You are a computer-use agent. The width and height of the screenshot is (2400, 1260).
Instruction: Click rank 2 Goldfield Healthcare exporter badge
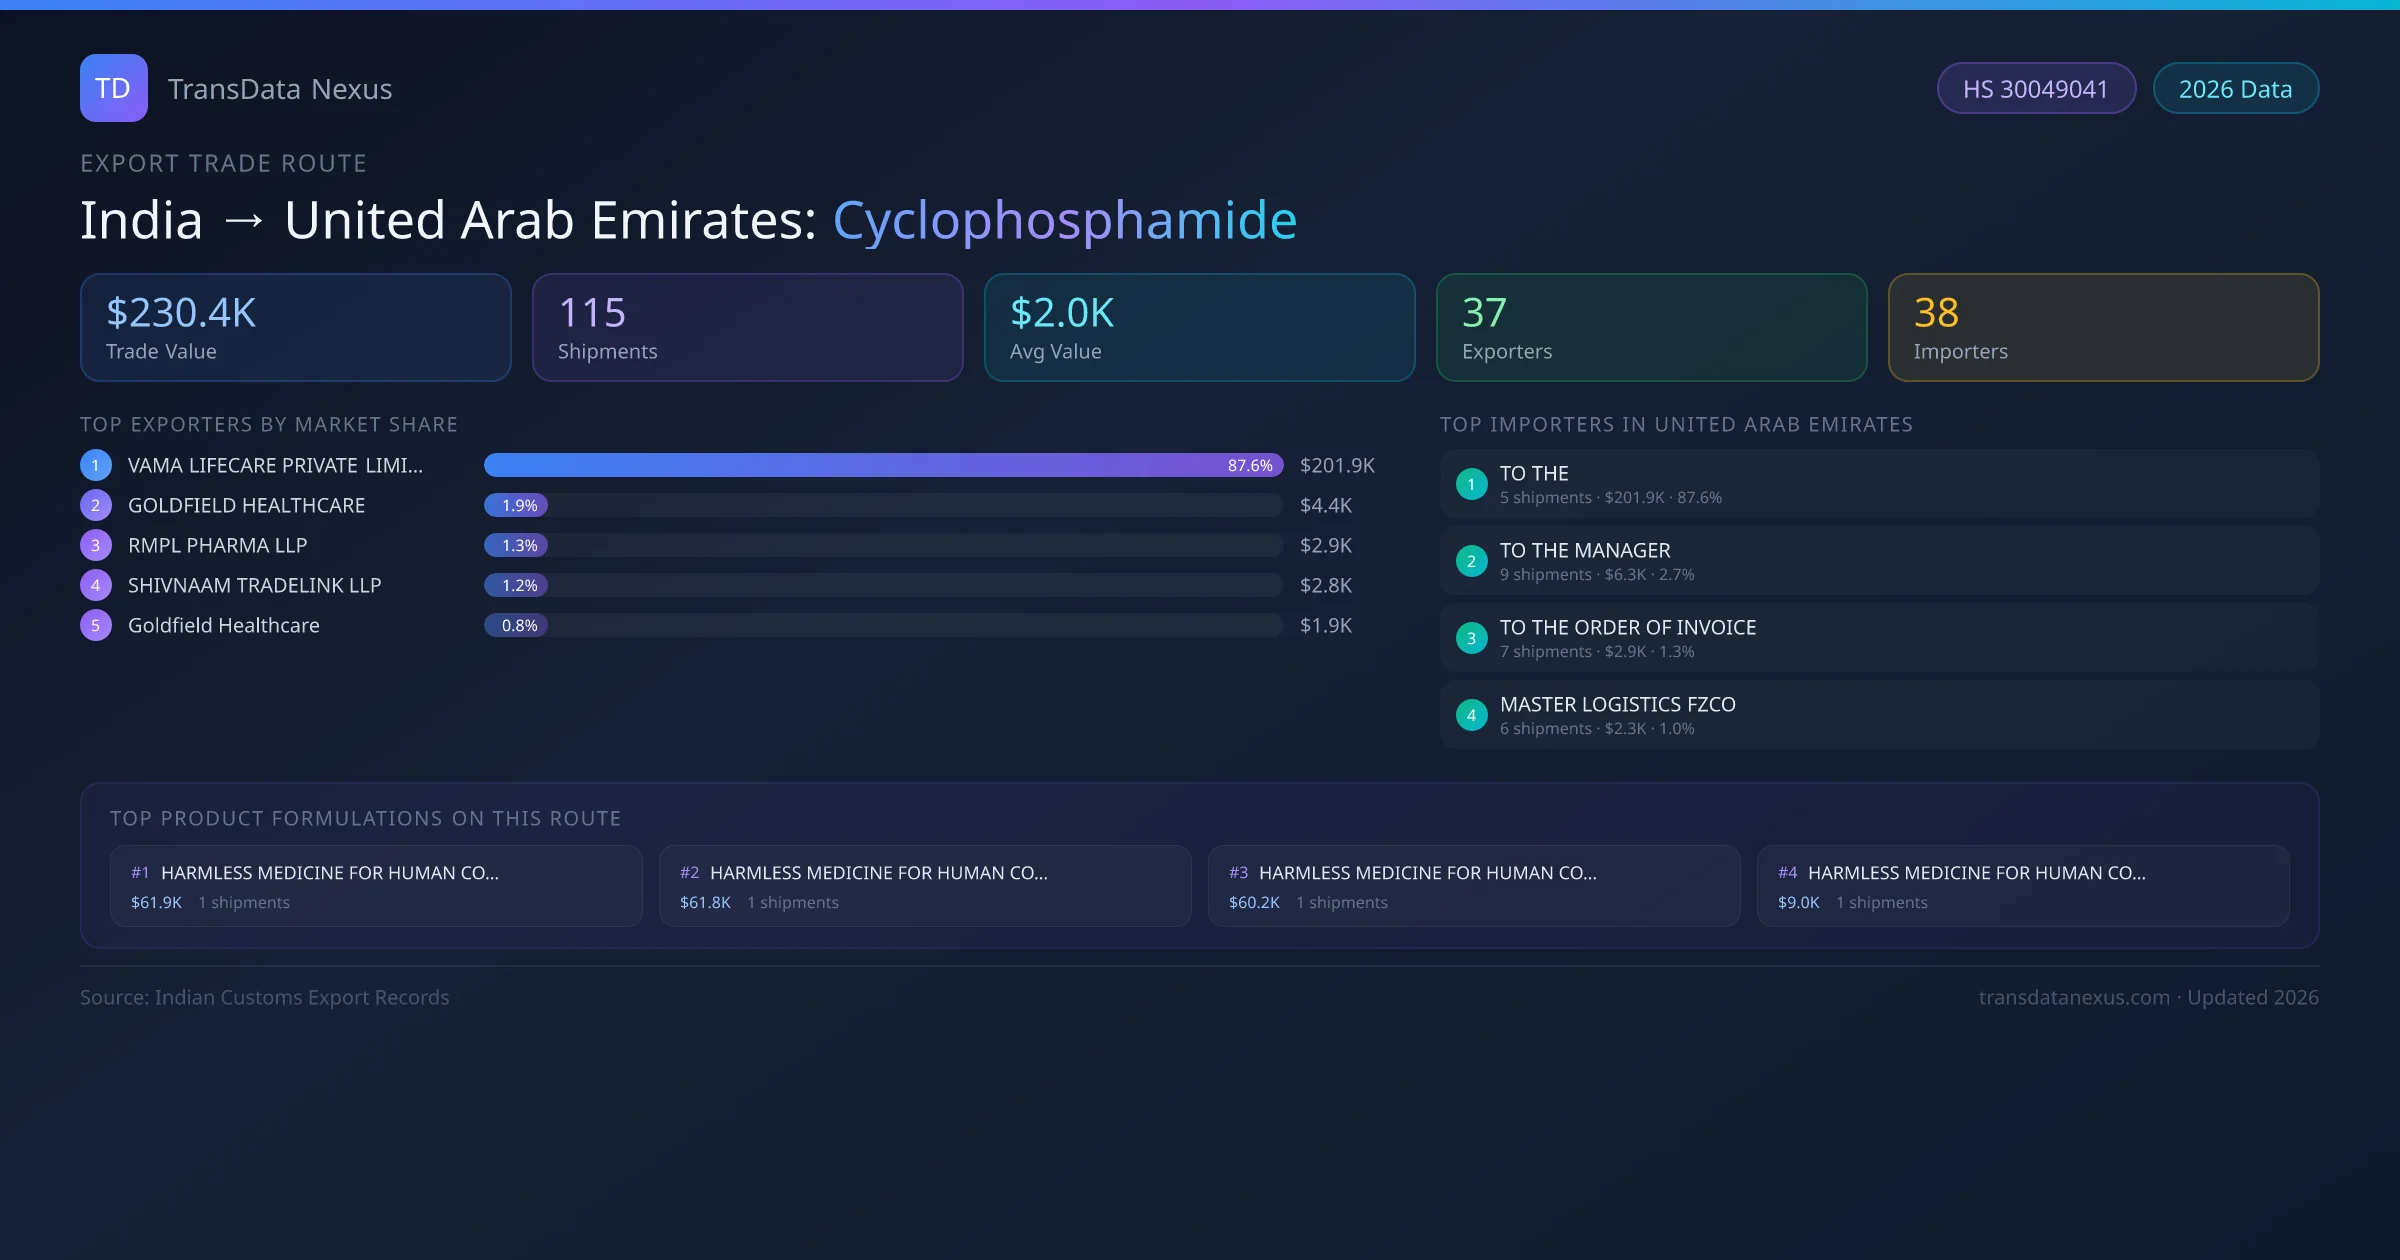pos(96,505)
